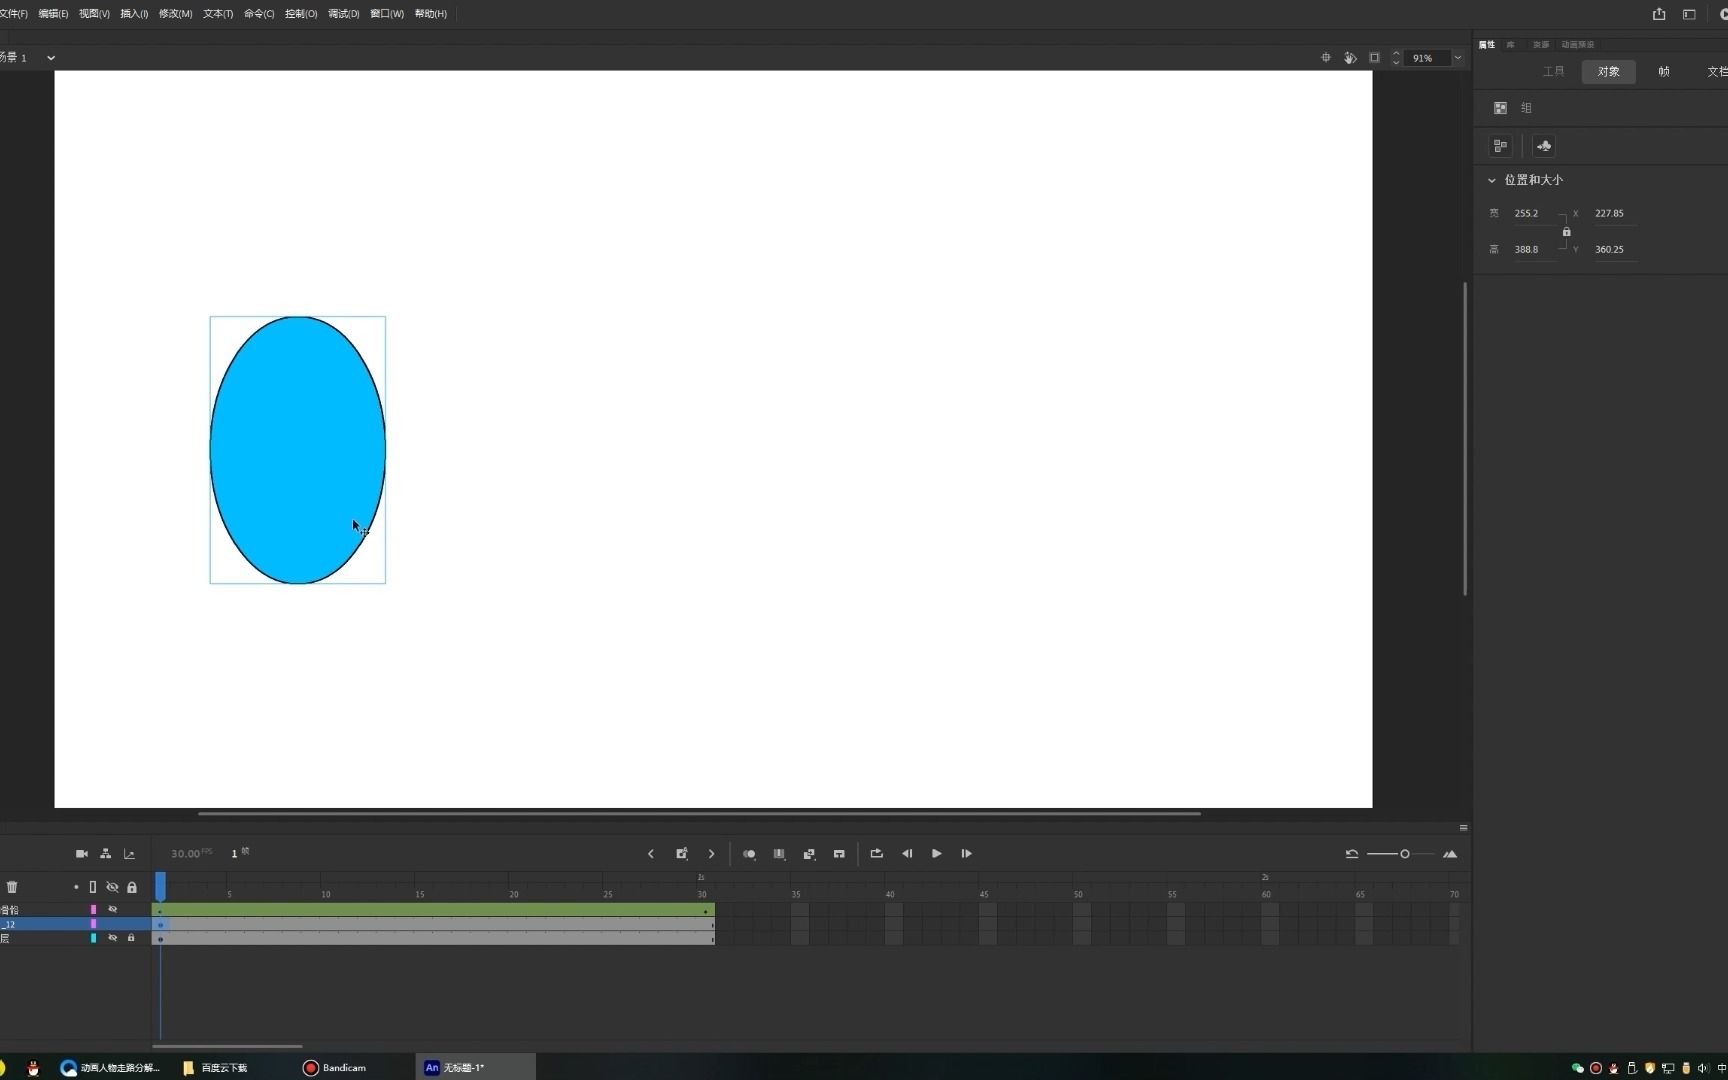
Task: Switch to the 动画预设 panel tab
Action: tap(1578, 44)
